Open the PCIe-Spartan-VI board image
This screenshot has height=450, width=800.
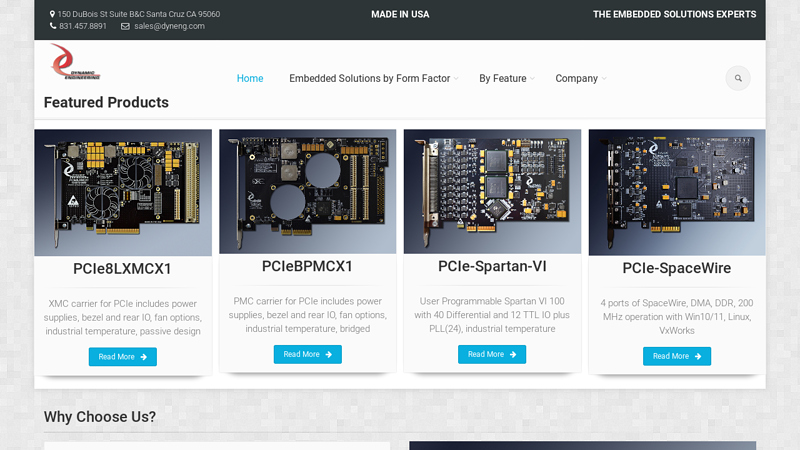[492, 191]
